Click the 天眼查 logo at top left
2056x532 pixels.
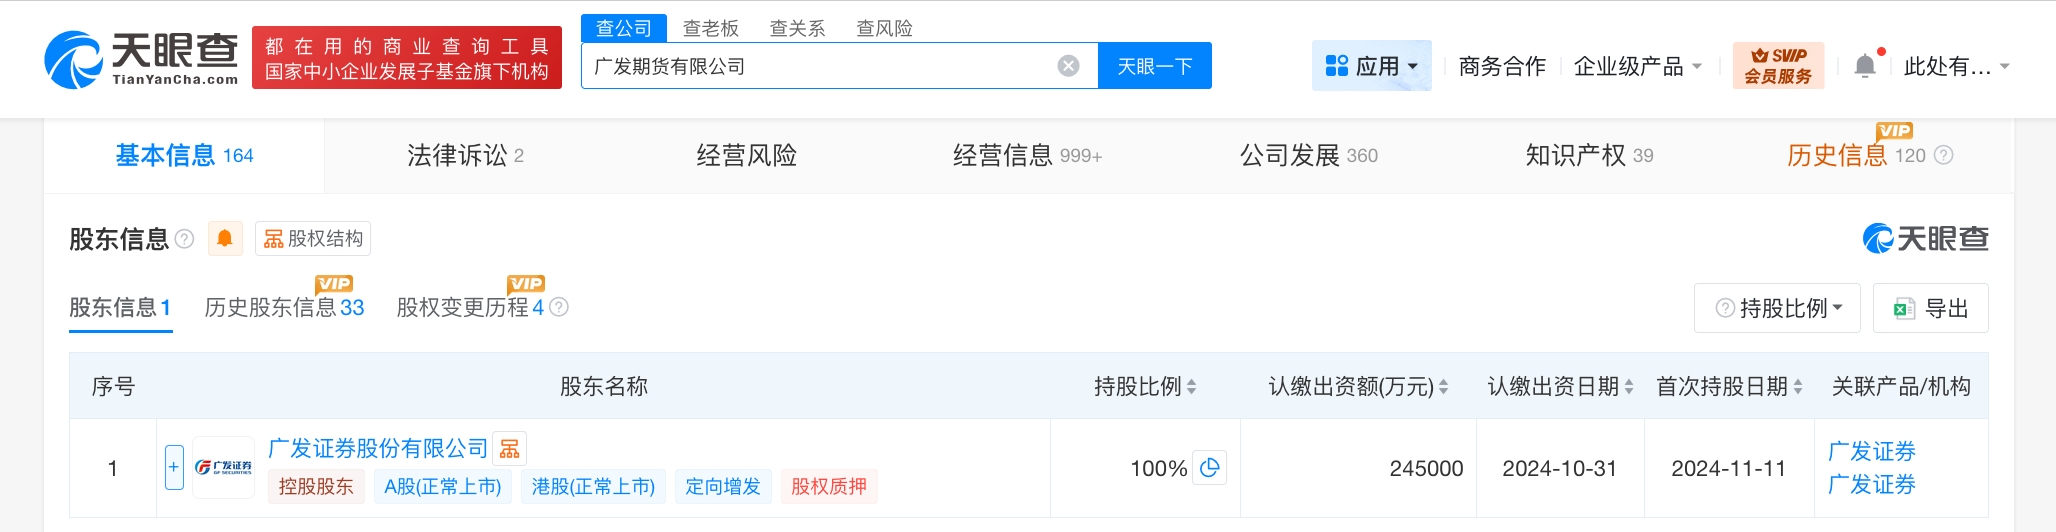tap(141, 58)
